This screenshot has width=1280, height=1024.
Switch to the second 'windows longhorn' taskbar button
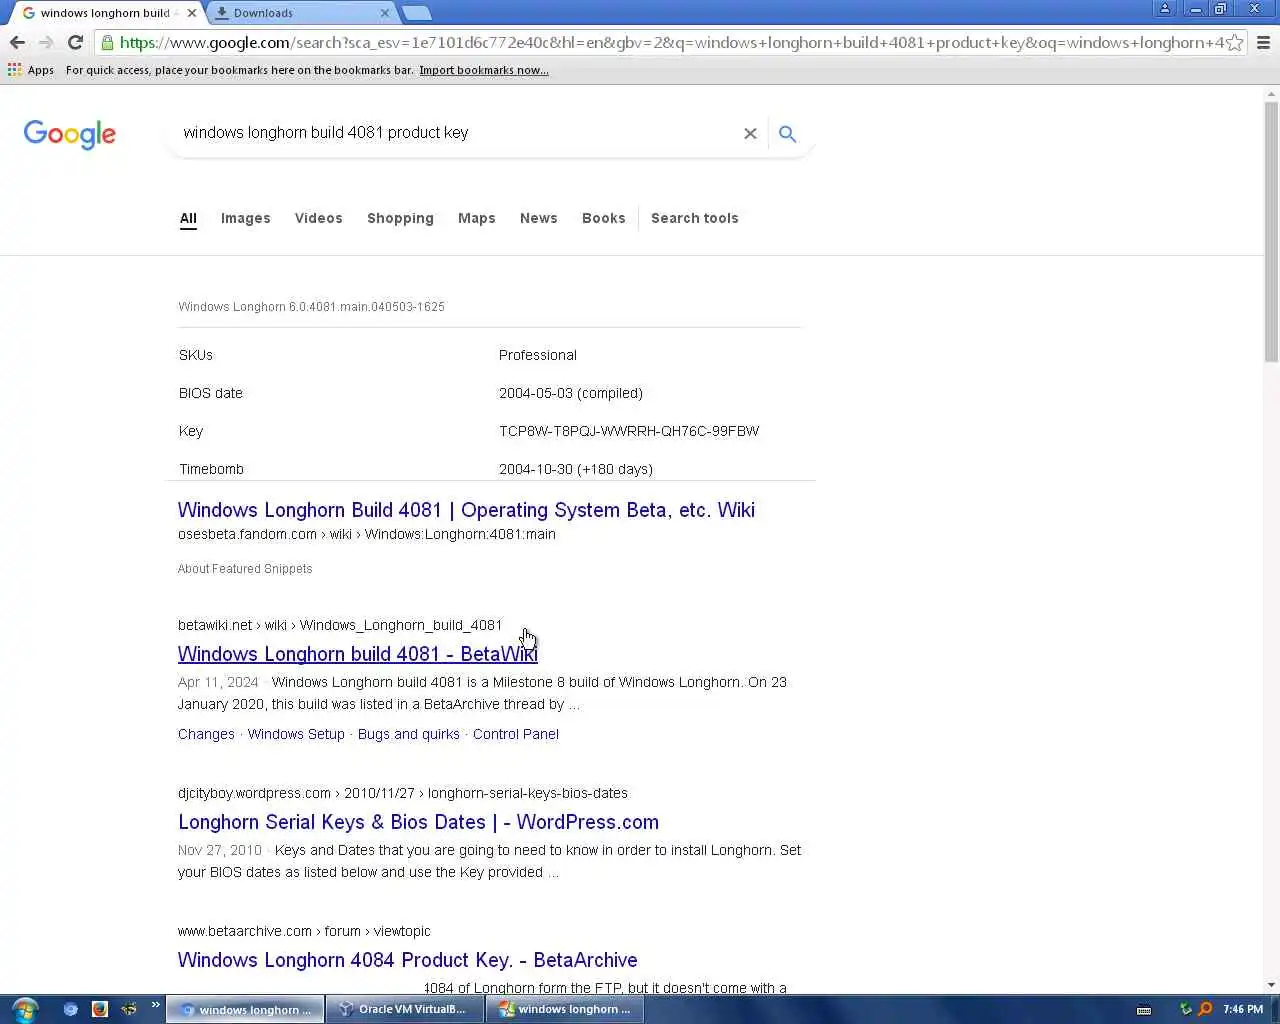click(x=564, y=1009)
